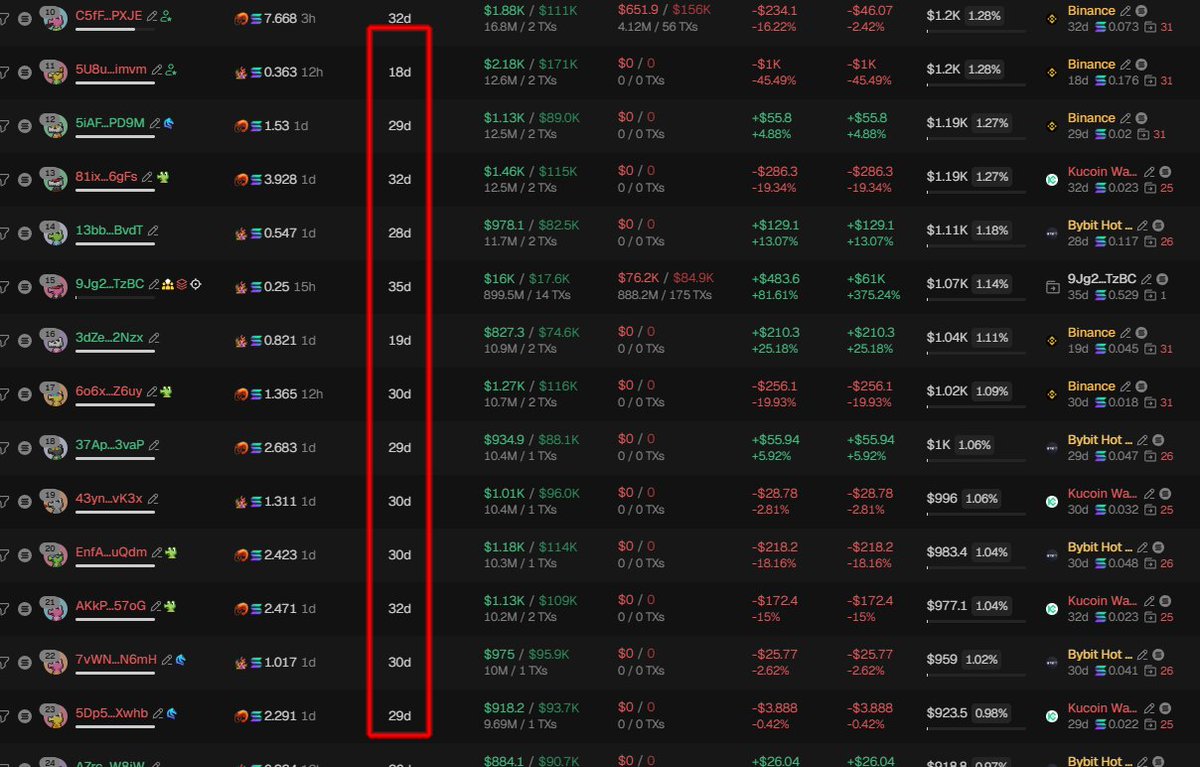Click the green frog tag on 81ix...6gFs
The height and width of the screenshot is (767, 1200).
[163, 177]
